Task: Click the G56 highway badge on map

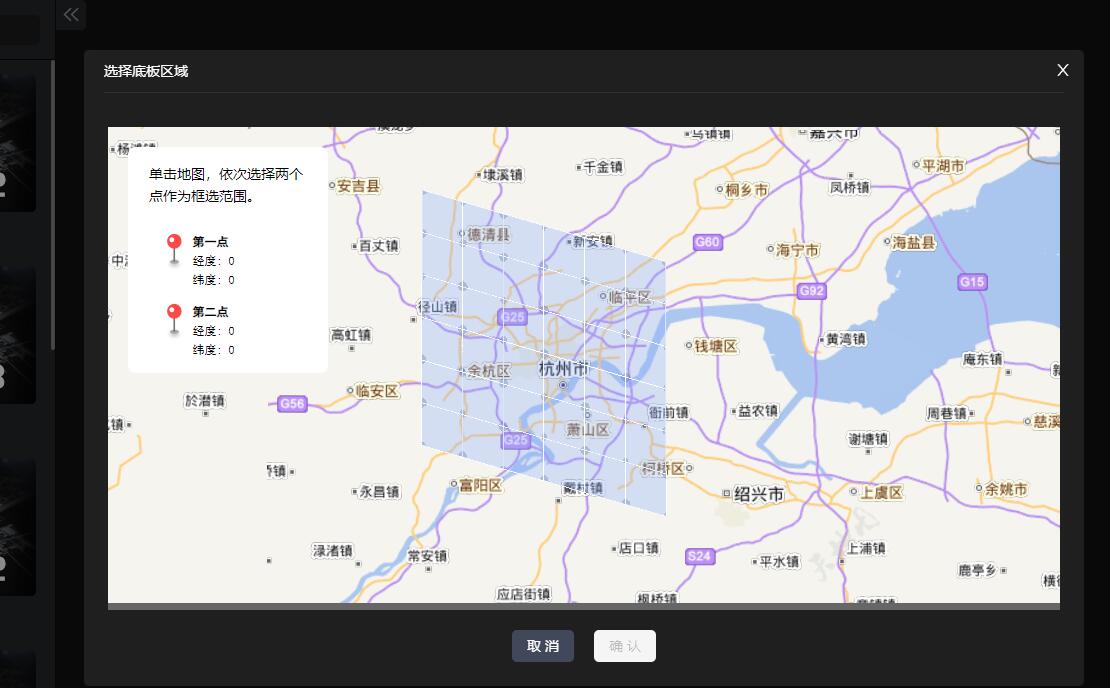Action: [x=292, y=403]
